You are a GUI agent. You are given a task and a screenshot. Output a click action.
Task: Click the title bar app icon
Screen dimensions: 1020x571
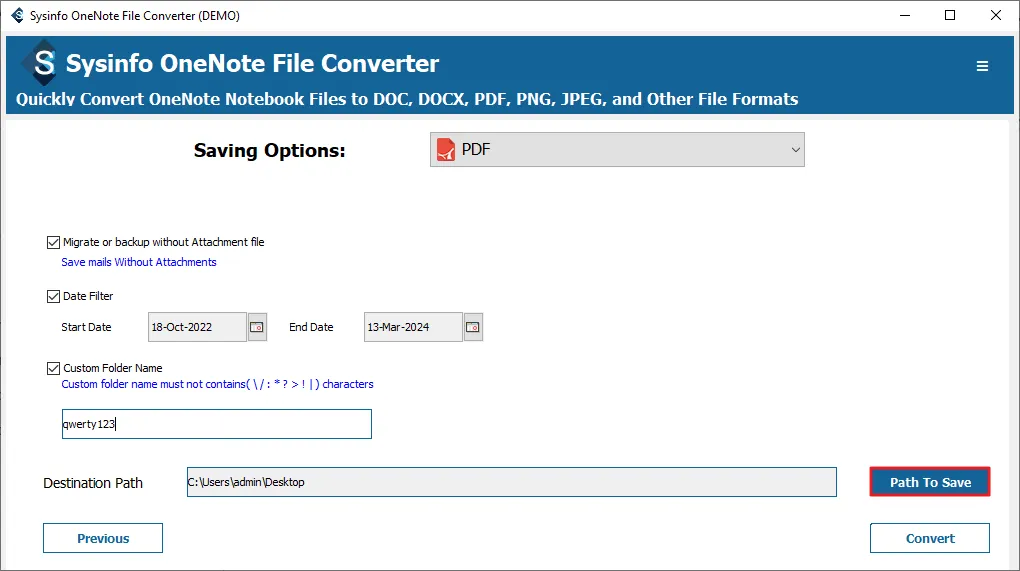coord(18,15)
